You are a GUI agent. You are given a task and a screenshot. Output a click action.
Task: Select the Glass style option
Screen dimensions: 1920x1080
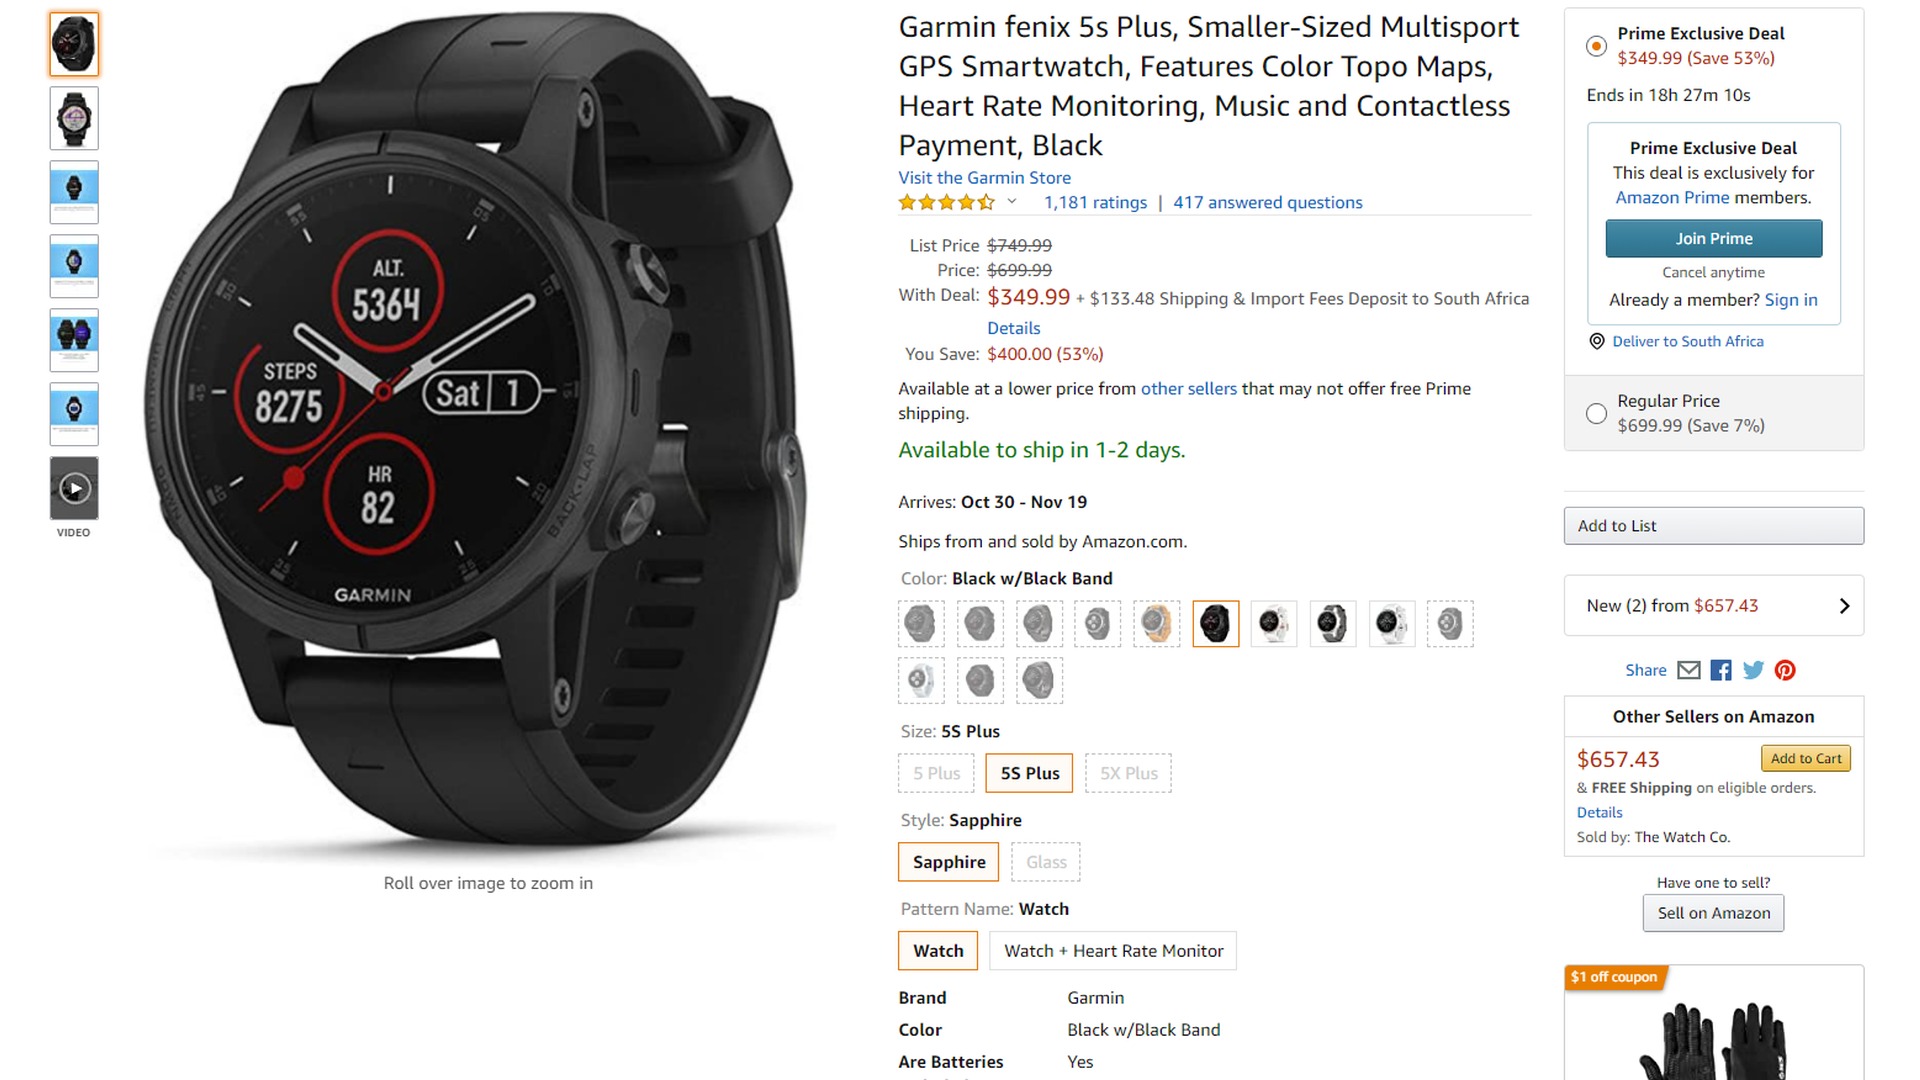(x=1046, y=862)
